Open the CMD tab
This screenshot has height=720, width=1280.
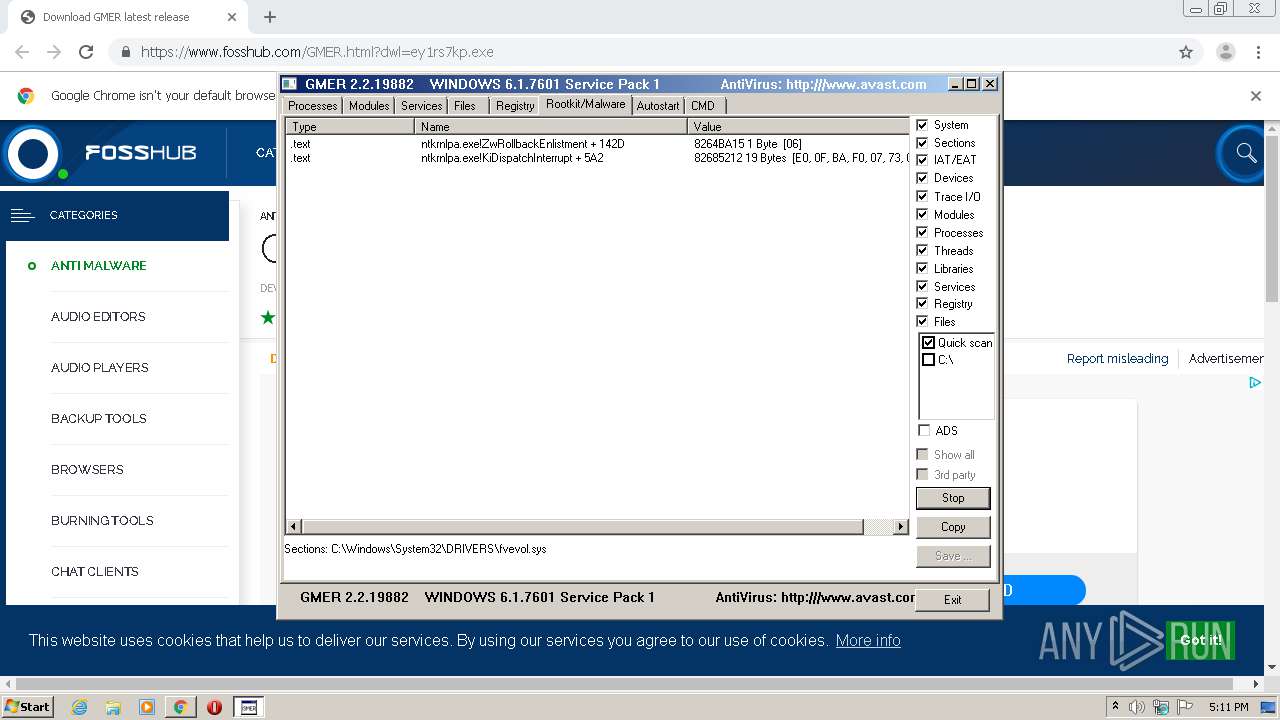click(x=703, y=106)
